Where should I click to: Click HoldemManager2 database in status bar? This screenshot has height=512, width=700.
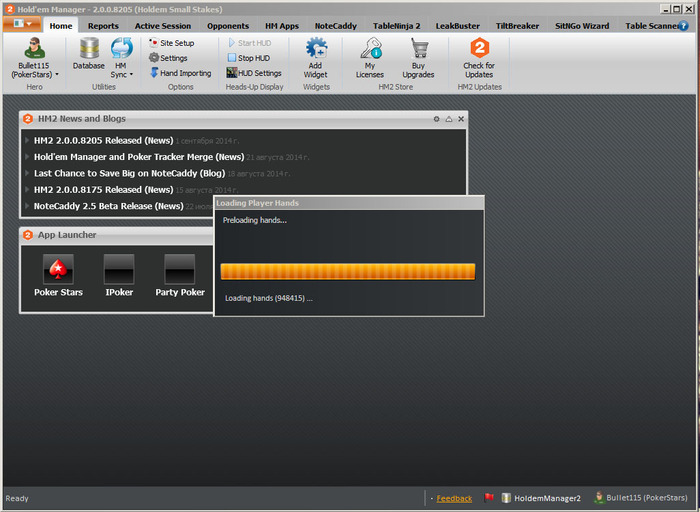click(541, 498)
